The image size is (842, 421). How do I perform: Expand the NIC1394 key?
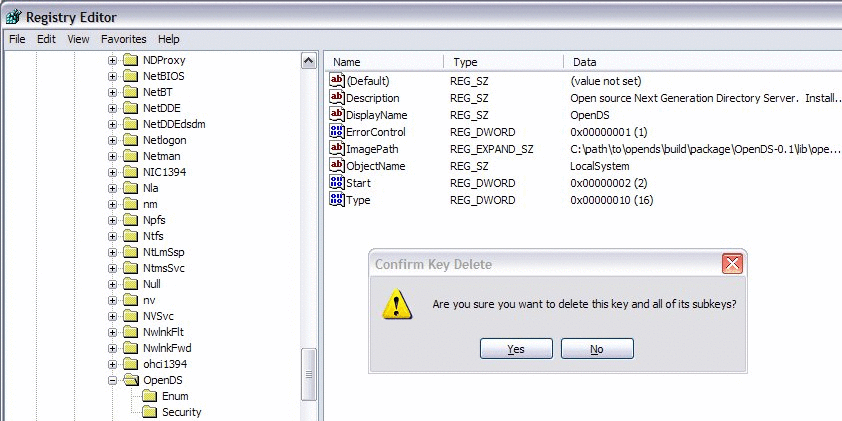click(112, 172)
